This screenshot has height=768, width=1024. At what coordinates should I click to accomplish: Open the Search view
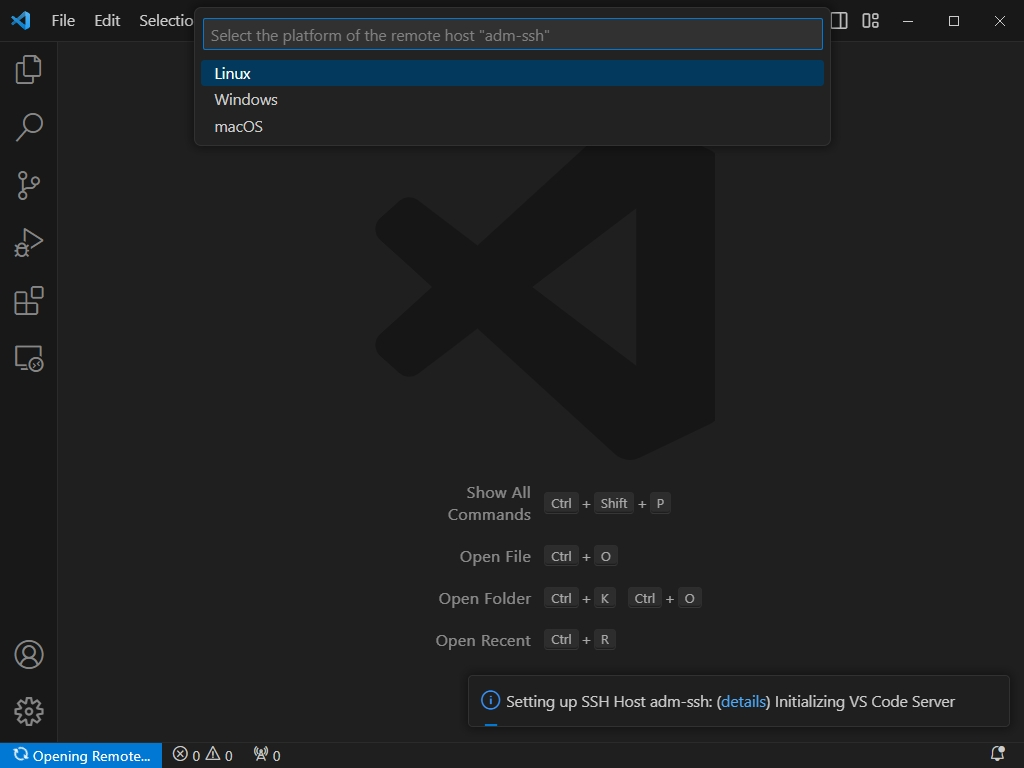[28, 127]
